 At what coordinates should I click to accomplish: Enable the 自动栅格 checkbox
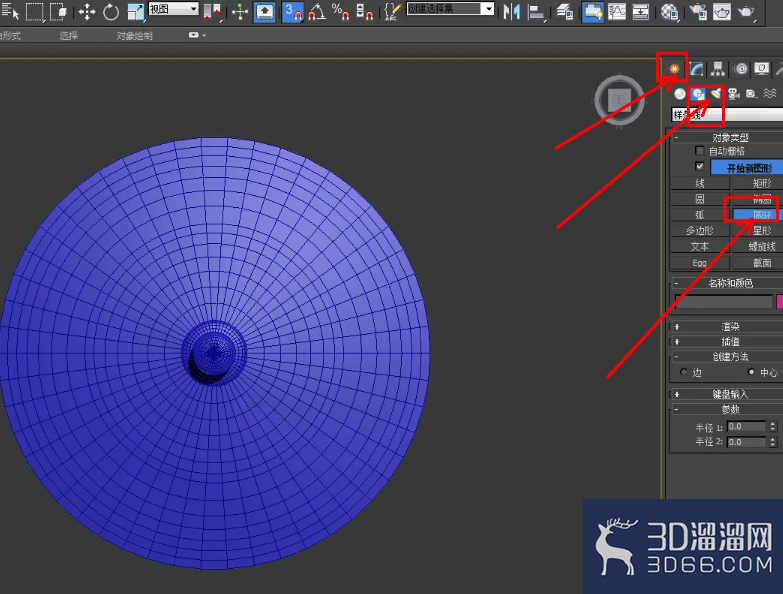tap(699, 150)
